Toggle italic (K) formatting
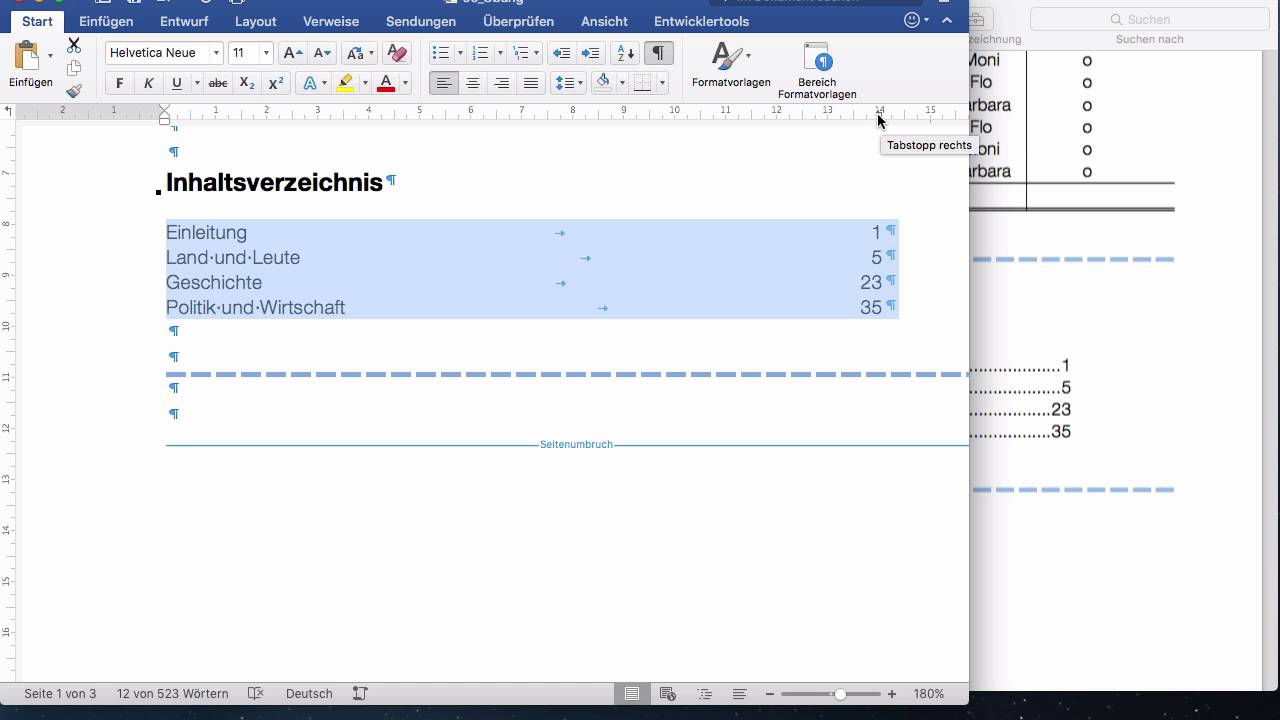1280x720 pixels. coord(148,83)
